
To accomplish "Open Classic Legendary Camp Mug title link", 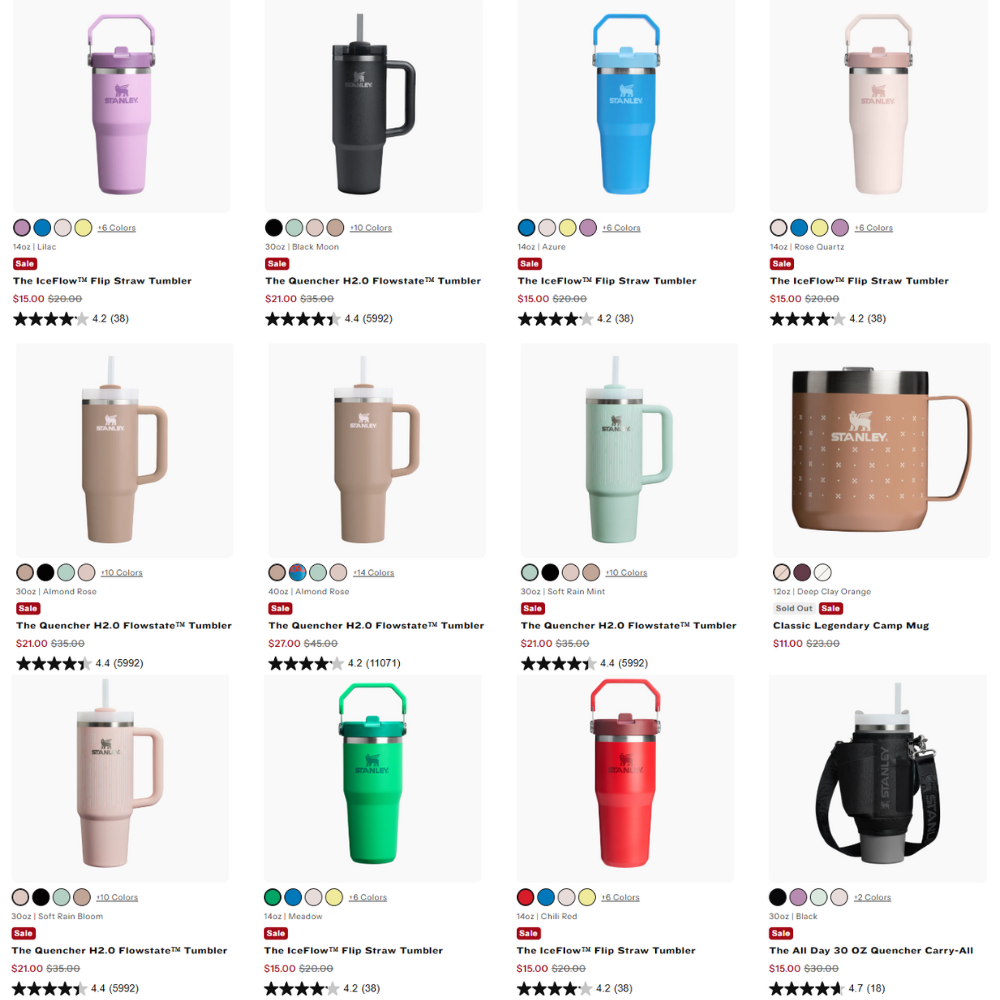I will click(x=851, y=626).
